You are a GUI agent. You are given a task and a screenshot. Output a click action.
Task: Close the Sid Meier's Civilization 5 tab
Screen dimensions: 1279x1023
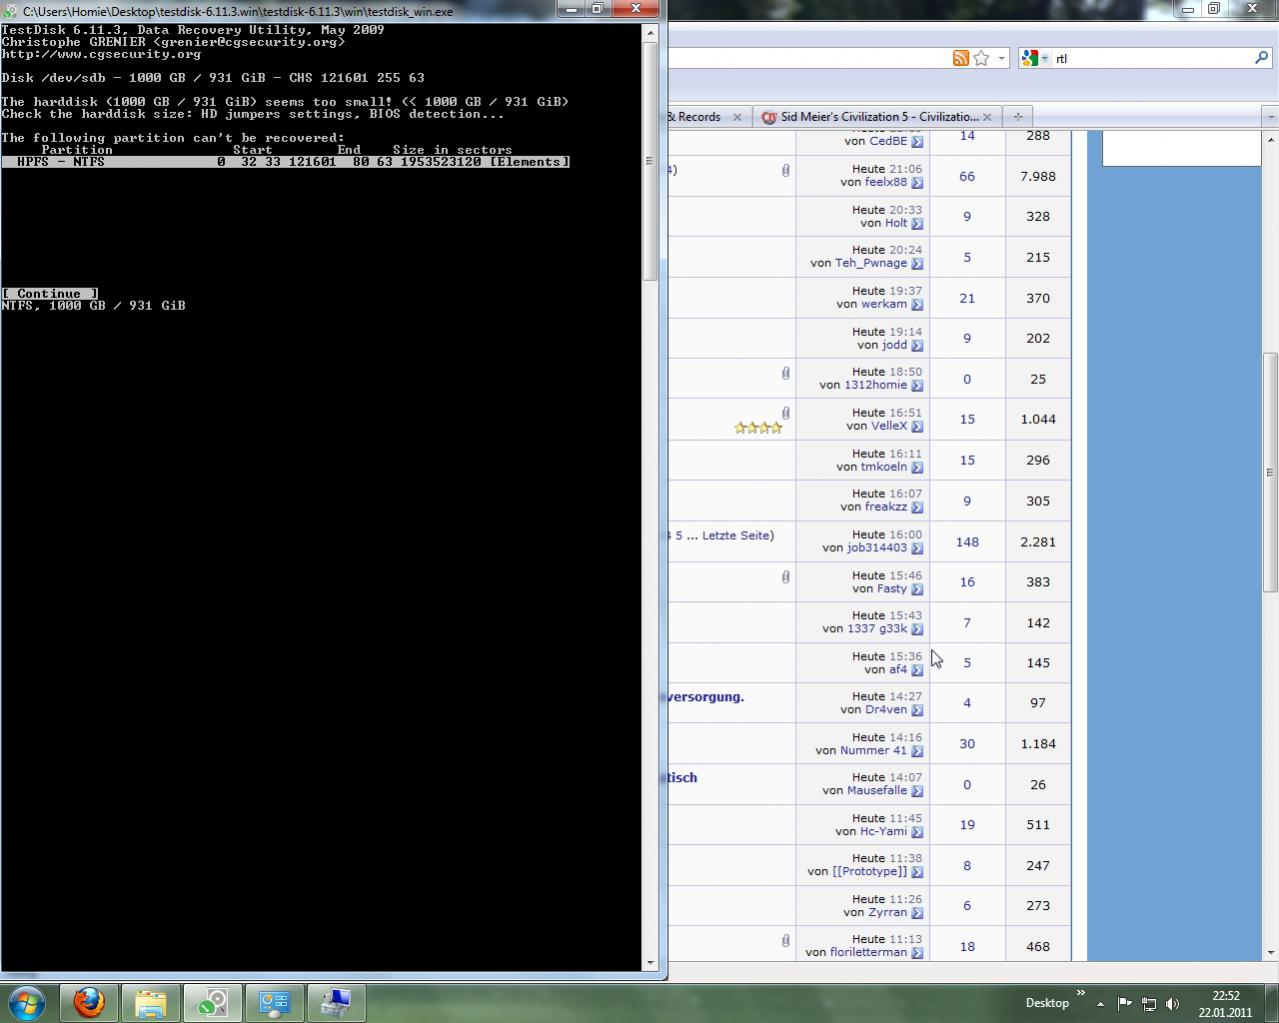coord(987,117)
